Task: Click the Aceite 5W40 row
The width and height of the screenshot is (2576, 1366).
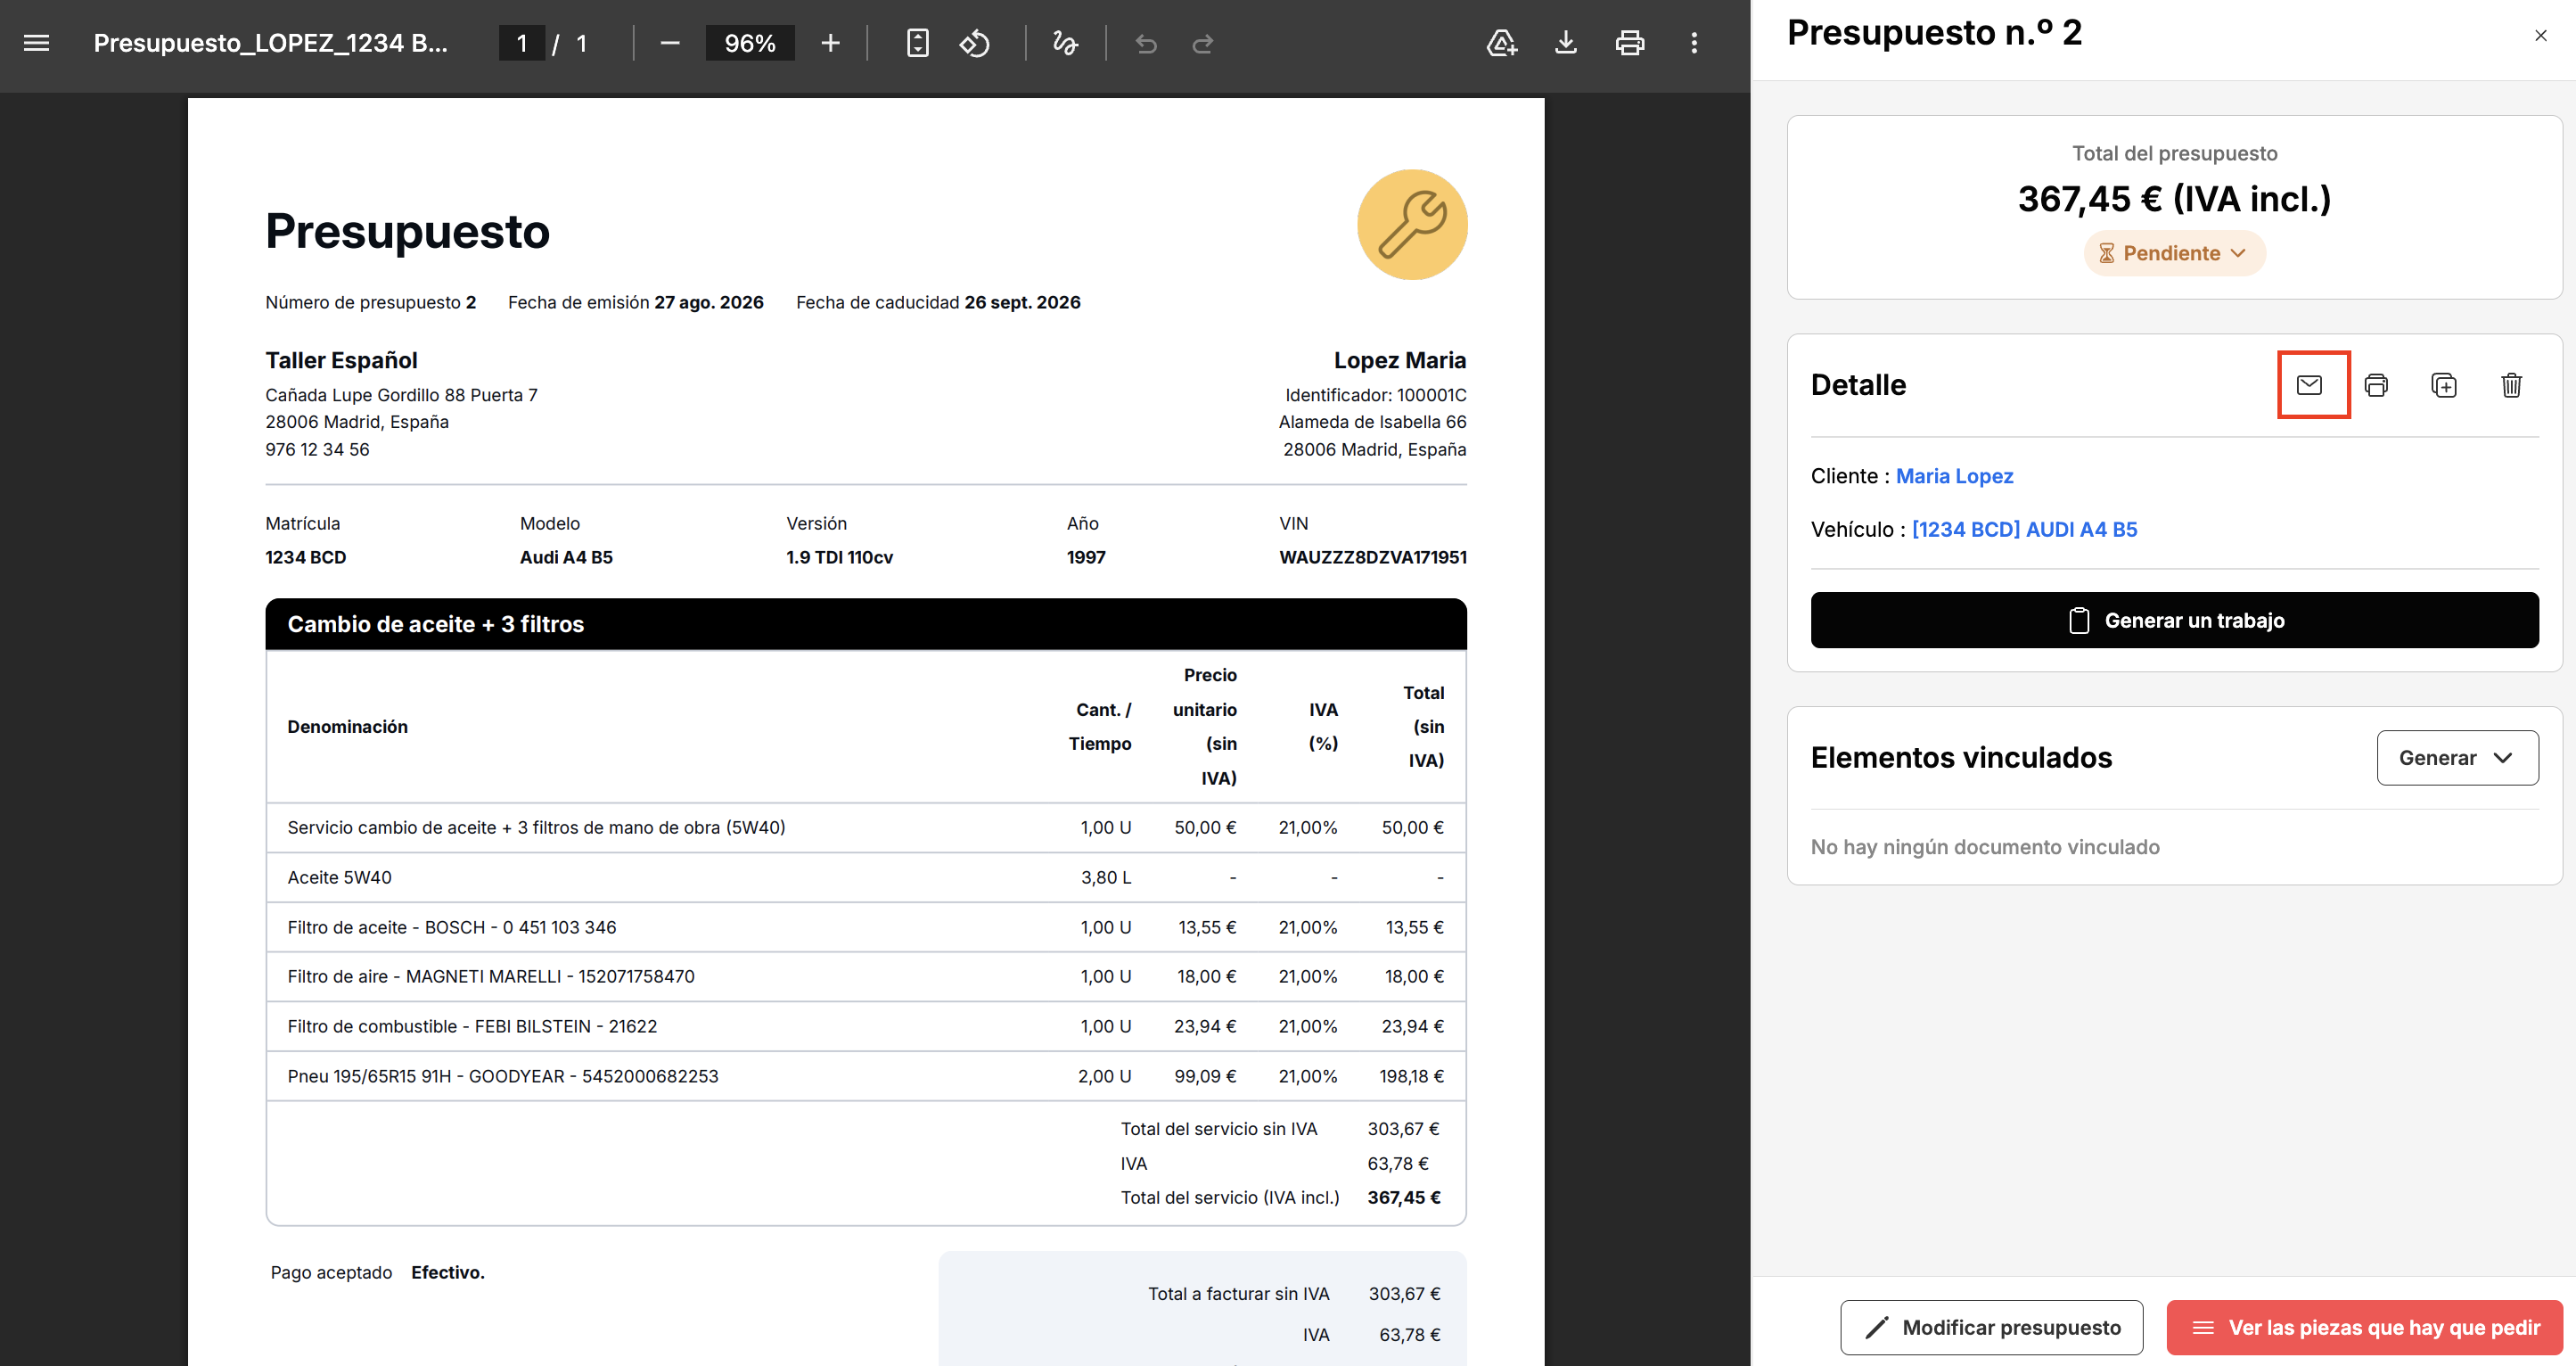Action: 866,877
